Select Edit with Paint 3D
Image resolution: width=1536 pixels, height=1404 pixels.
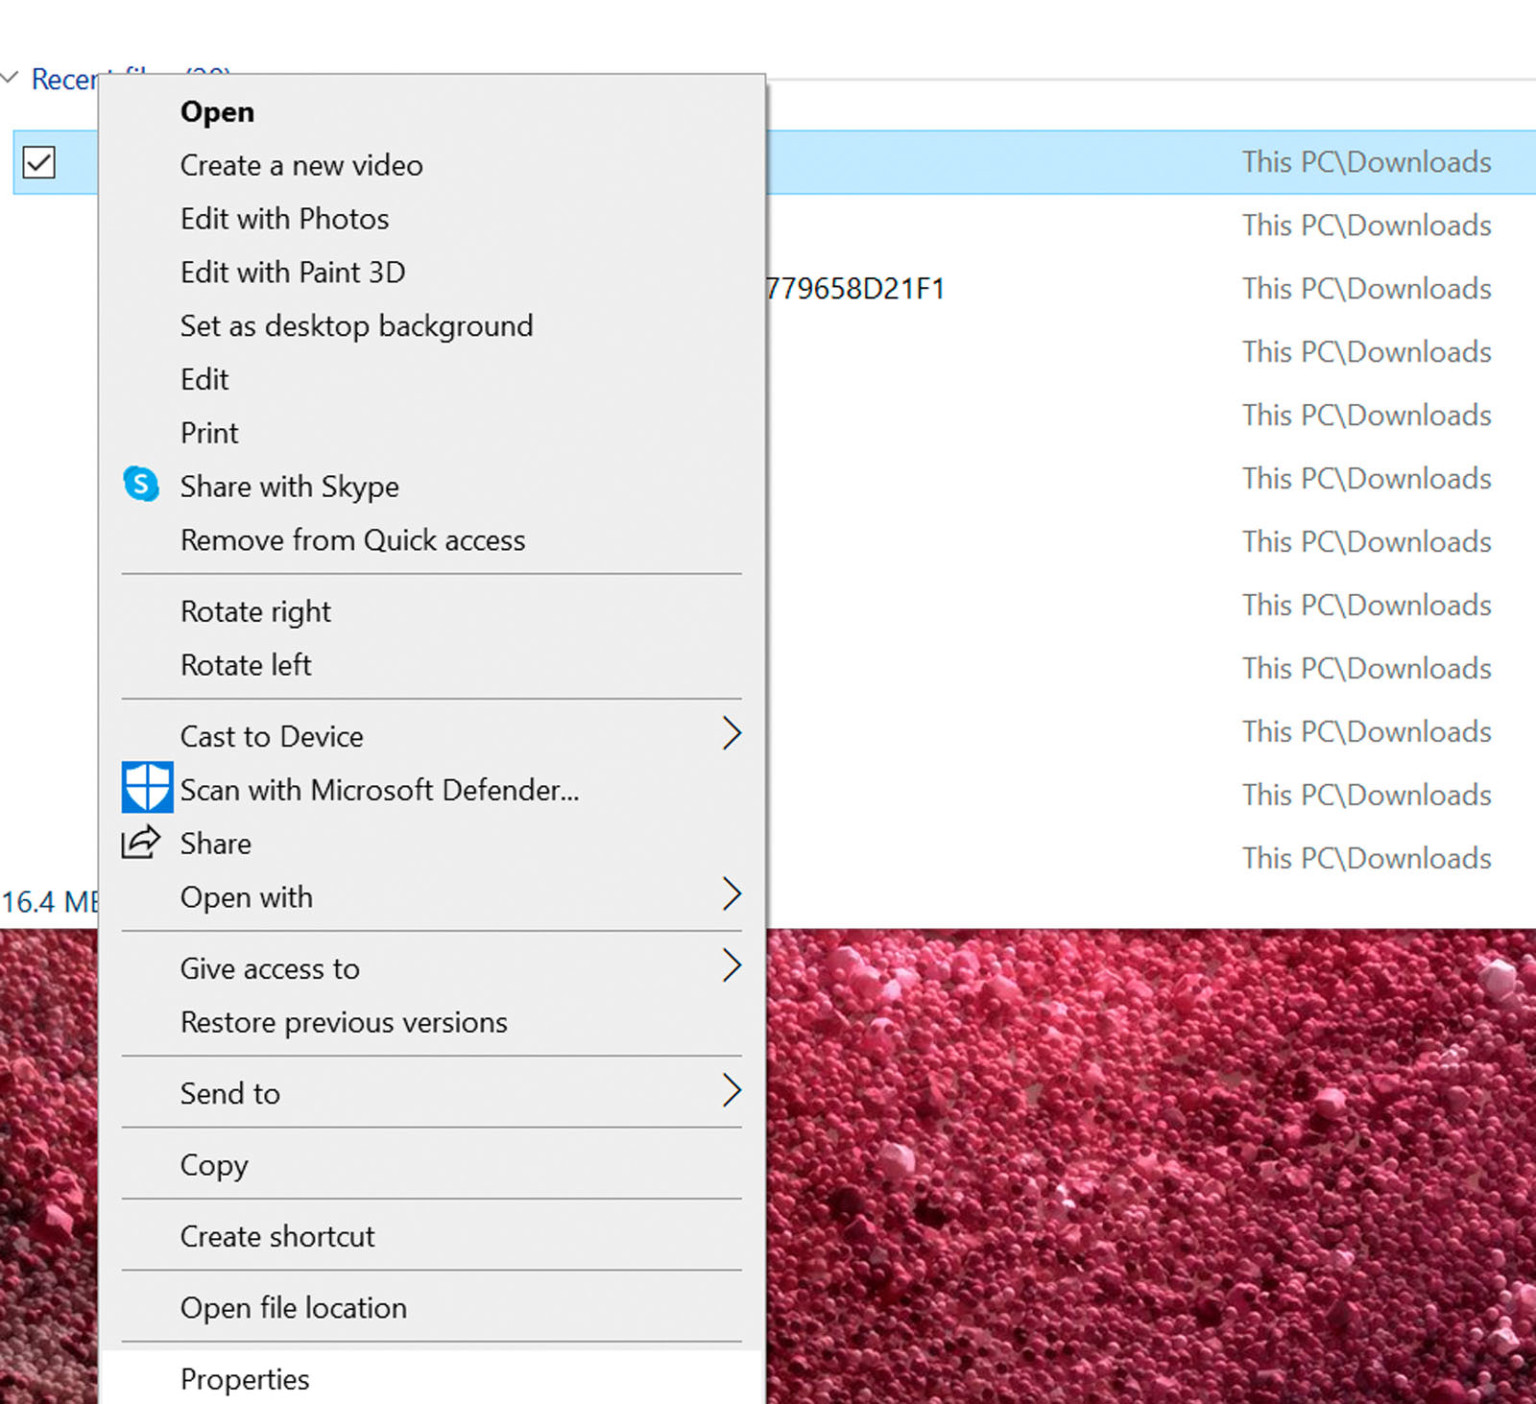pos(292,272)
